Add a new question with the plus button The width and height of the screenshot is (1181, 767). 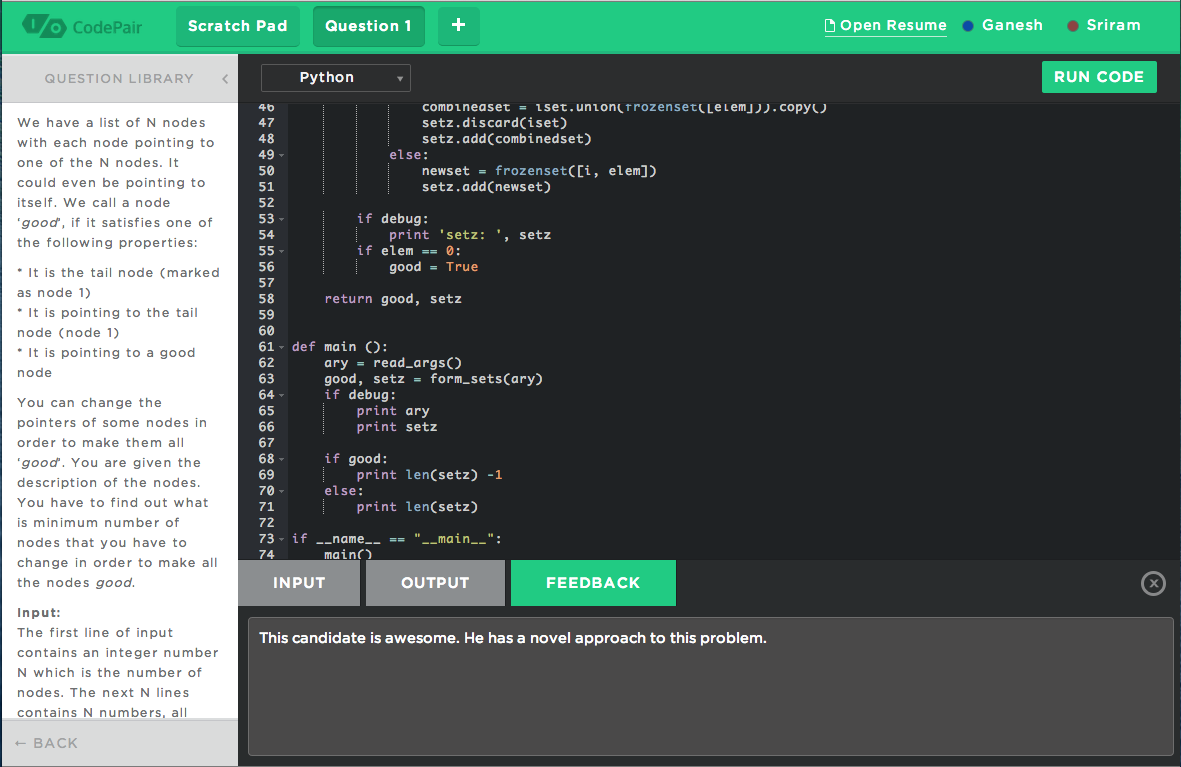458,26
